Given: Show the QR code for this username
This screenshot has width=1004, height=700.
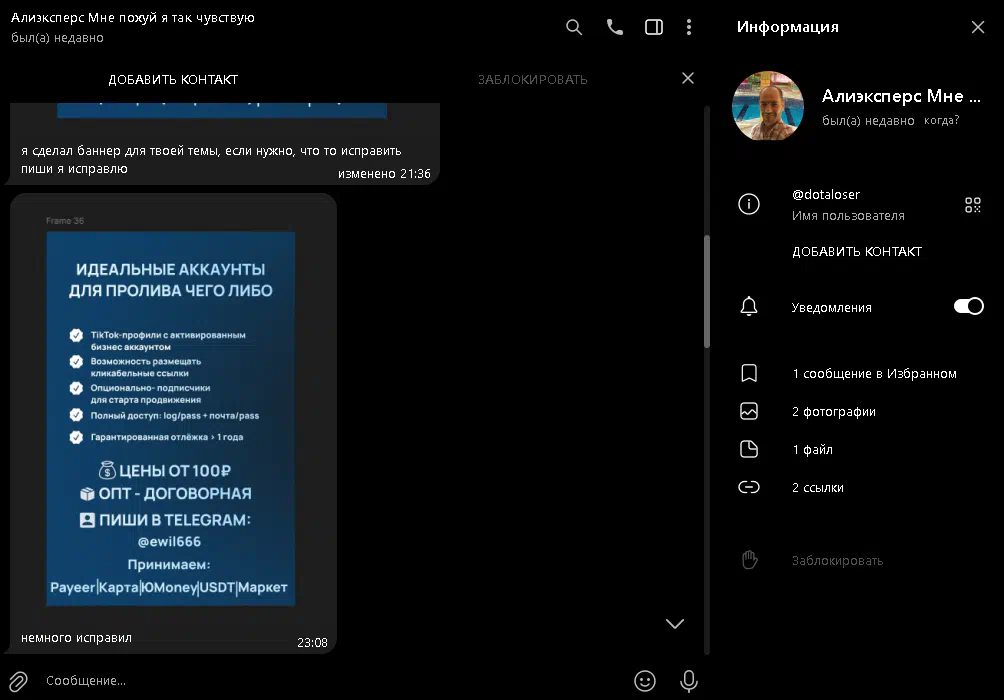Looking at the screenshot, I should coord(973,205).
